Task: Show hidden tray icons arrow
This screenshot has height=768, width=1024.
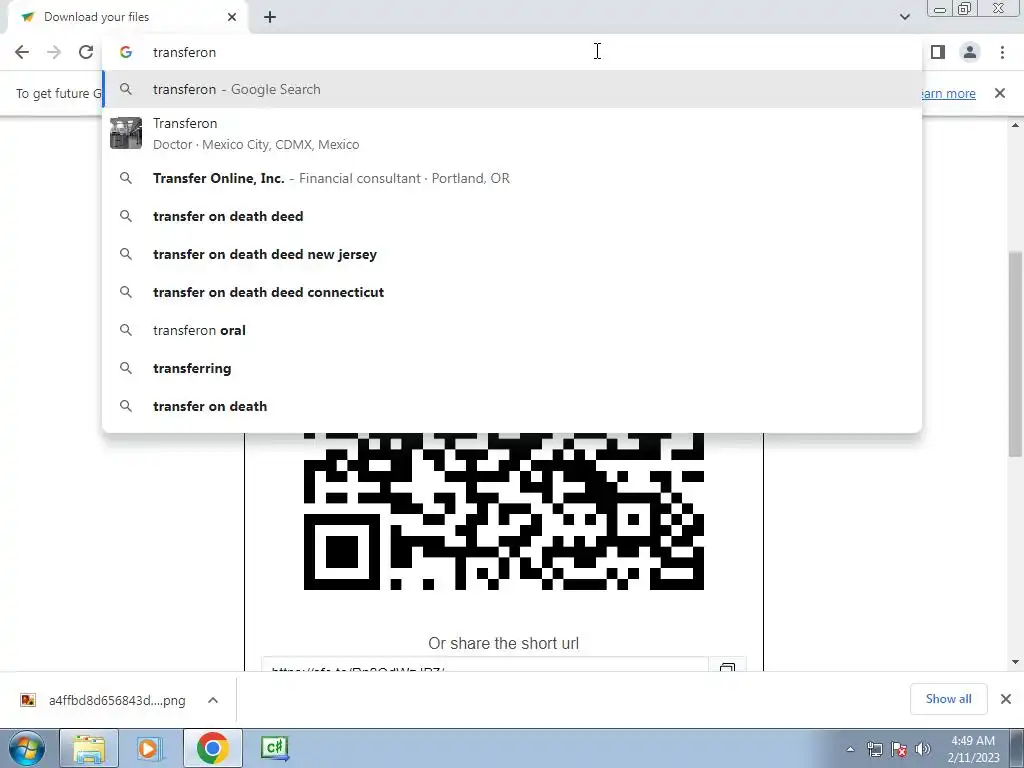Action: tap(850, 749)
